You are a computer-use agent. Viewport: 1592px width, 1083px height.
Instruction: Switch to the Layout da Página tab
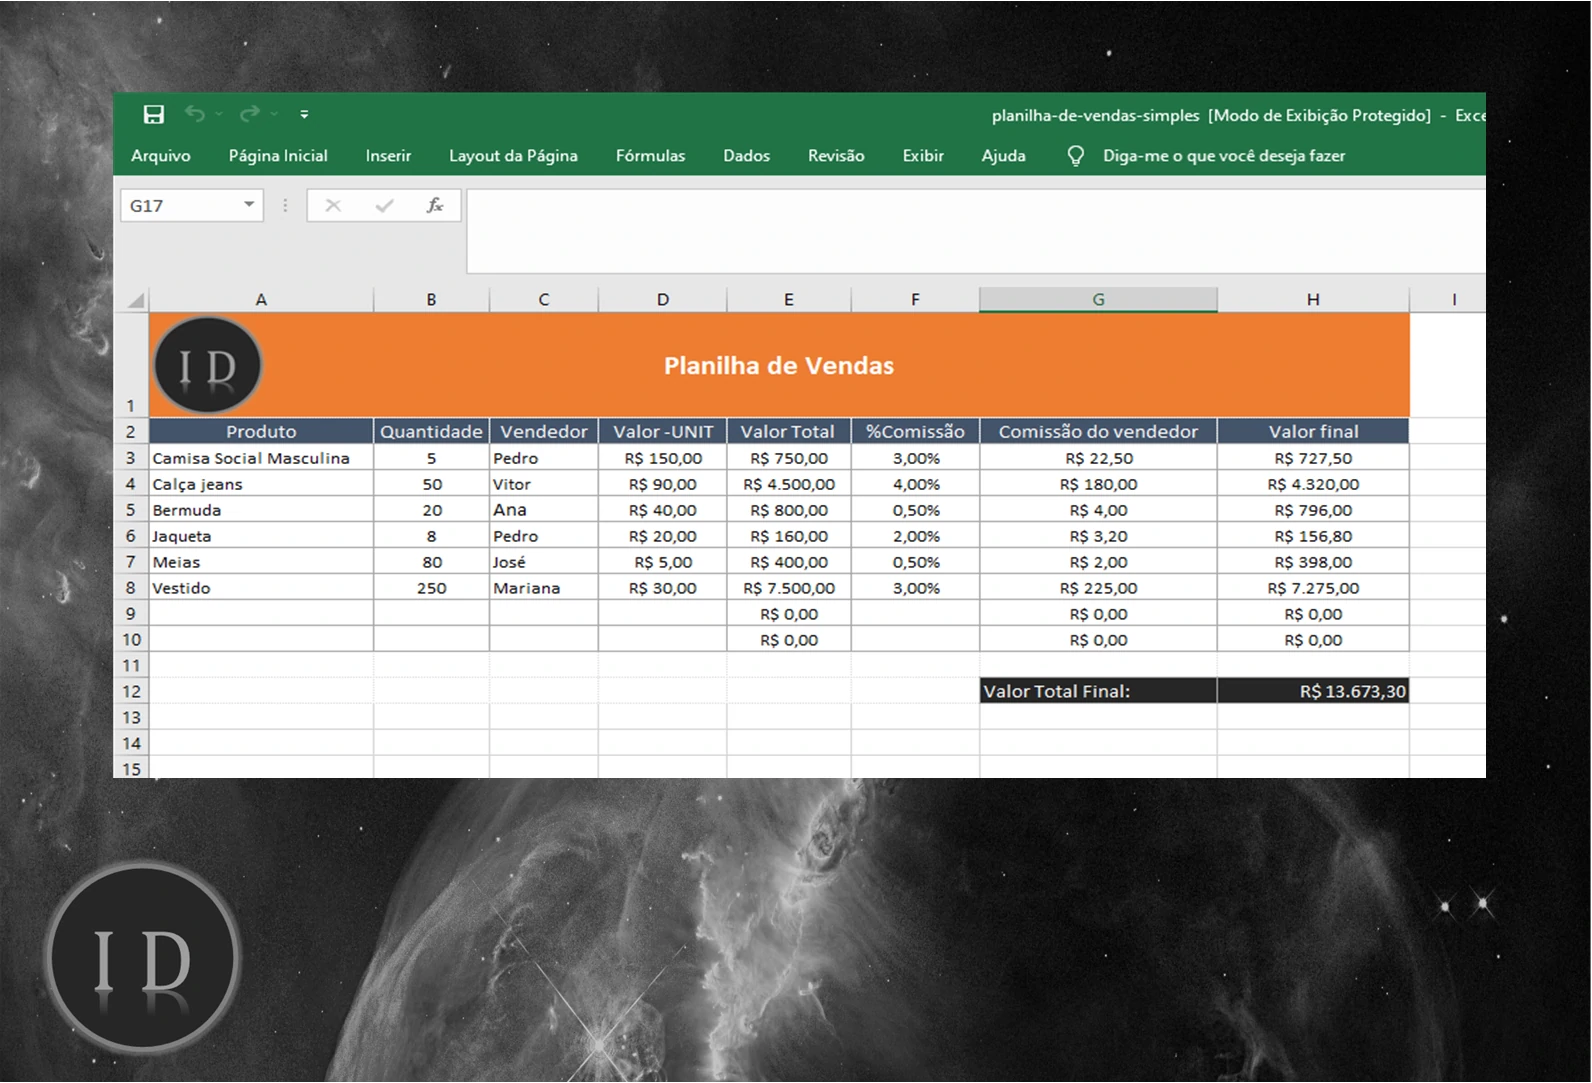point(513,156)
